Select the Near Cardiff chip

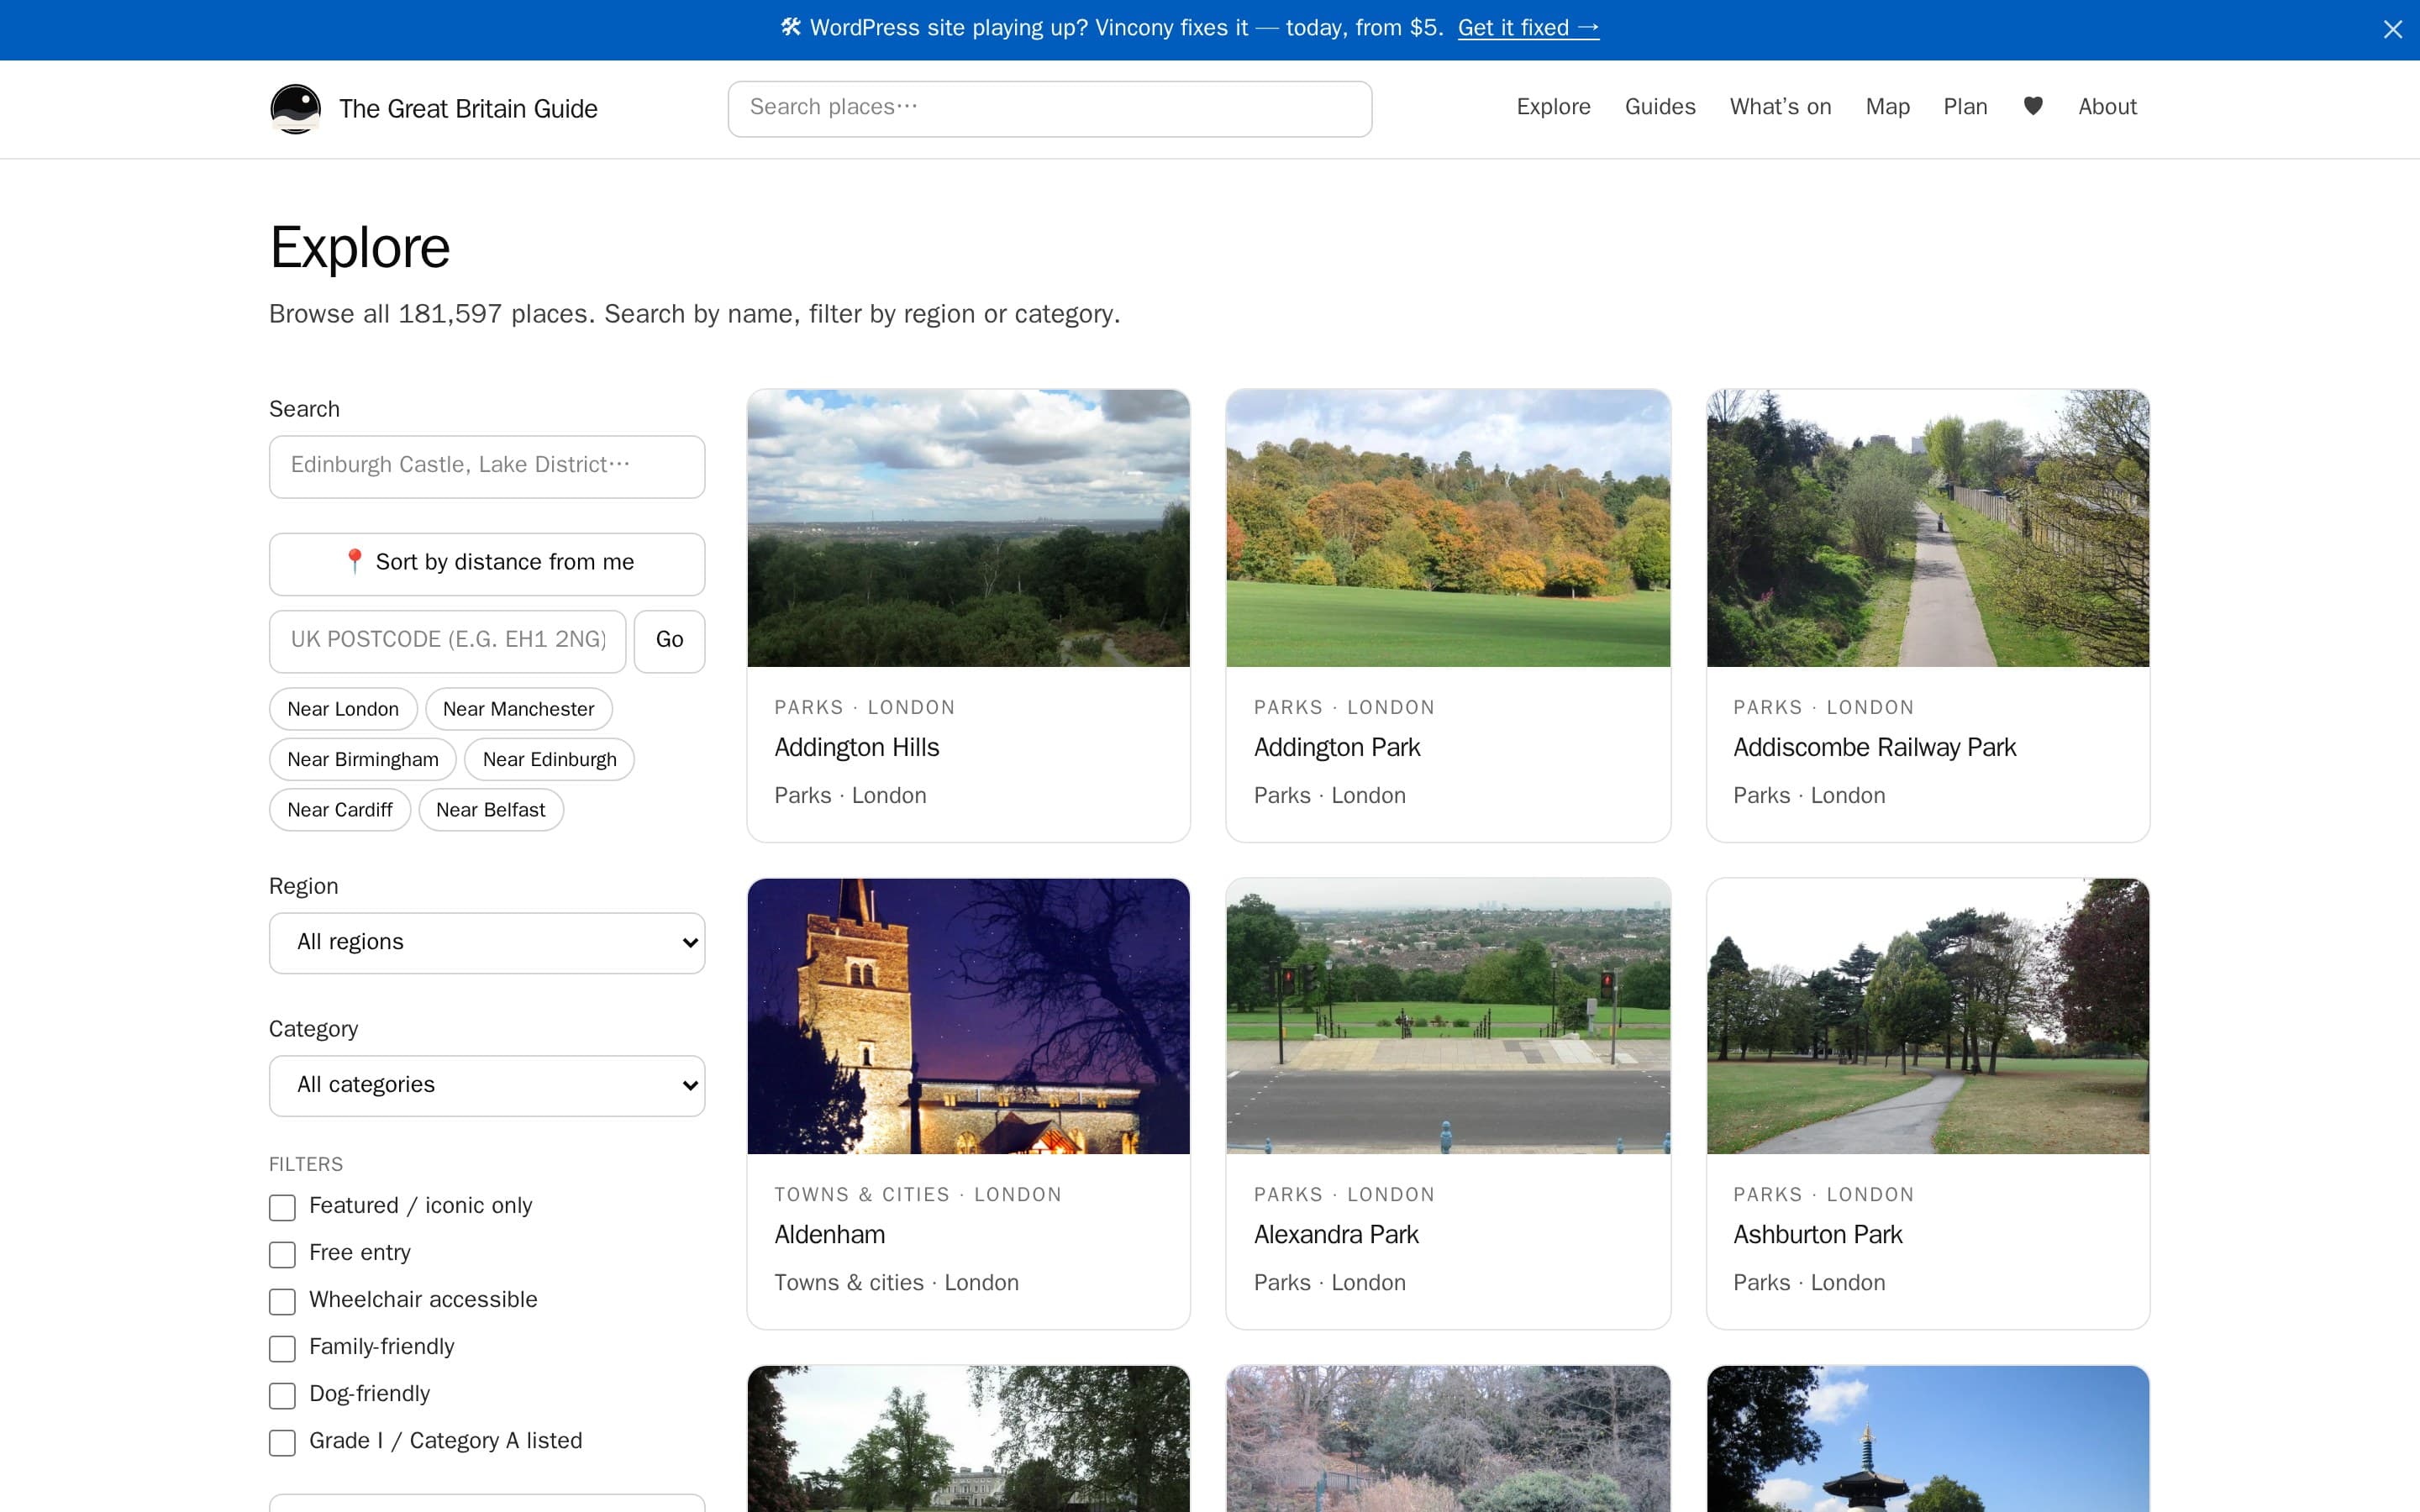coord(340,810)
